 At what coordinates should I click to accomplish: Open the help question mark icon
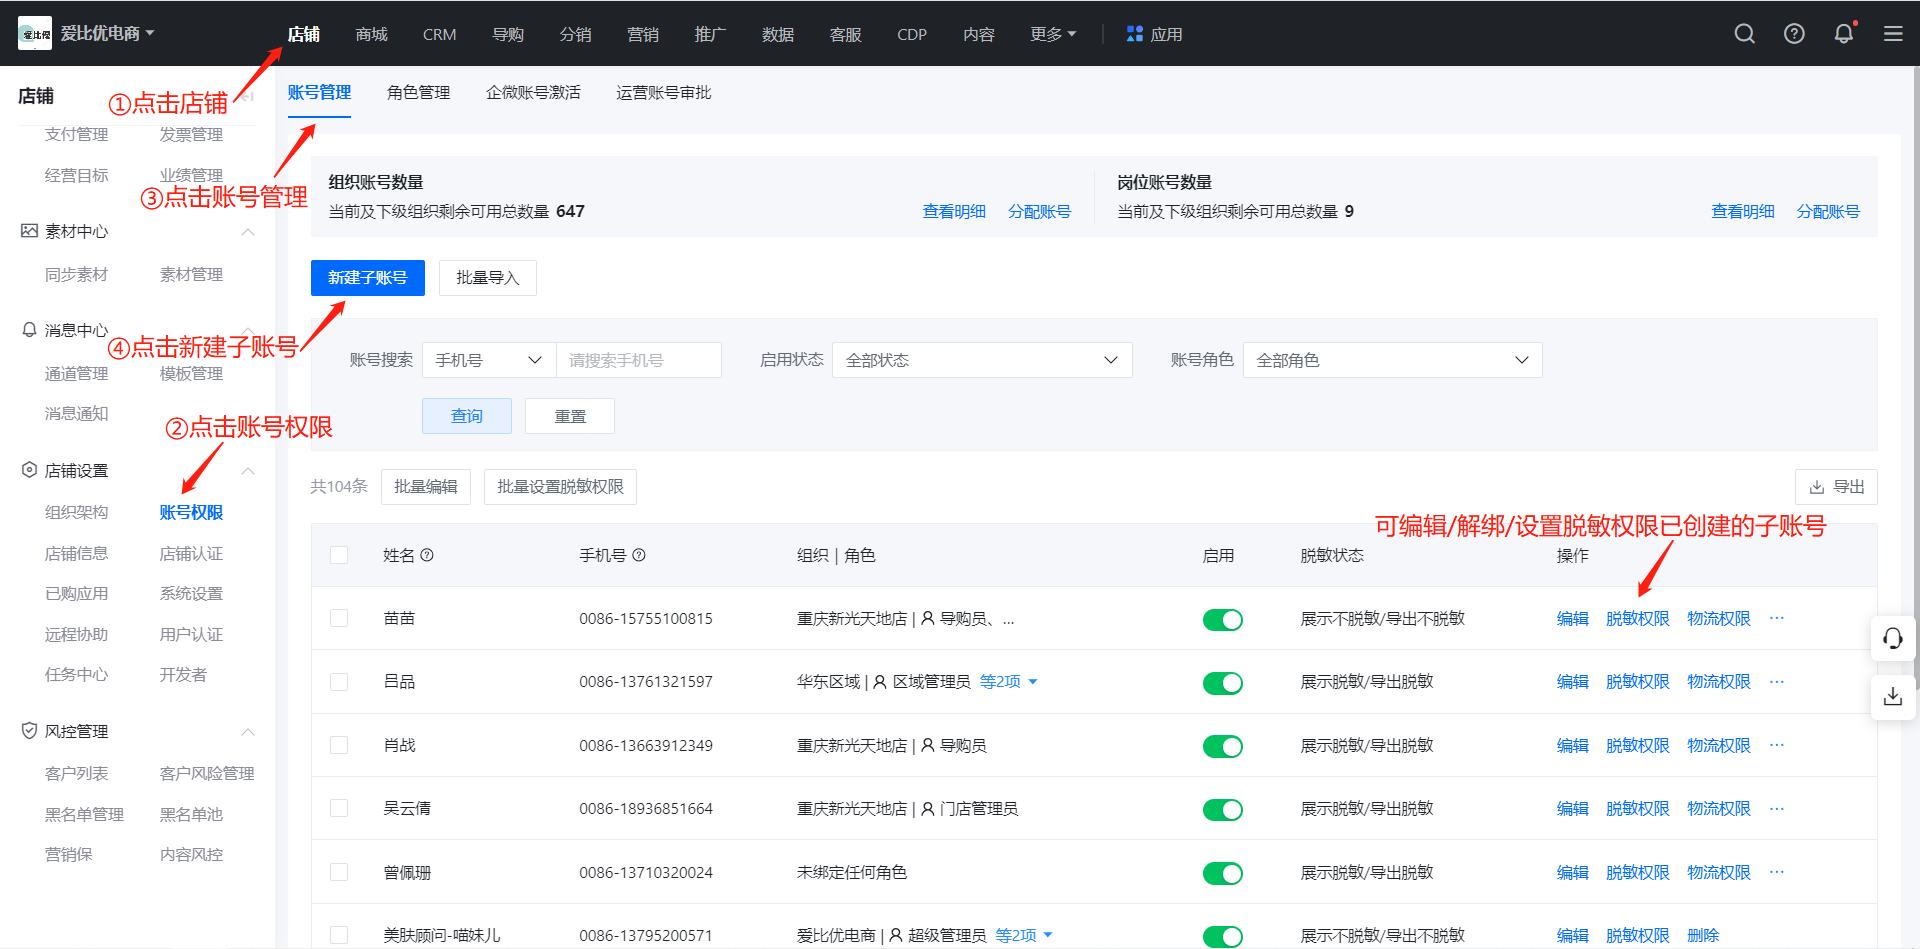point(1794,34)
